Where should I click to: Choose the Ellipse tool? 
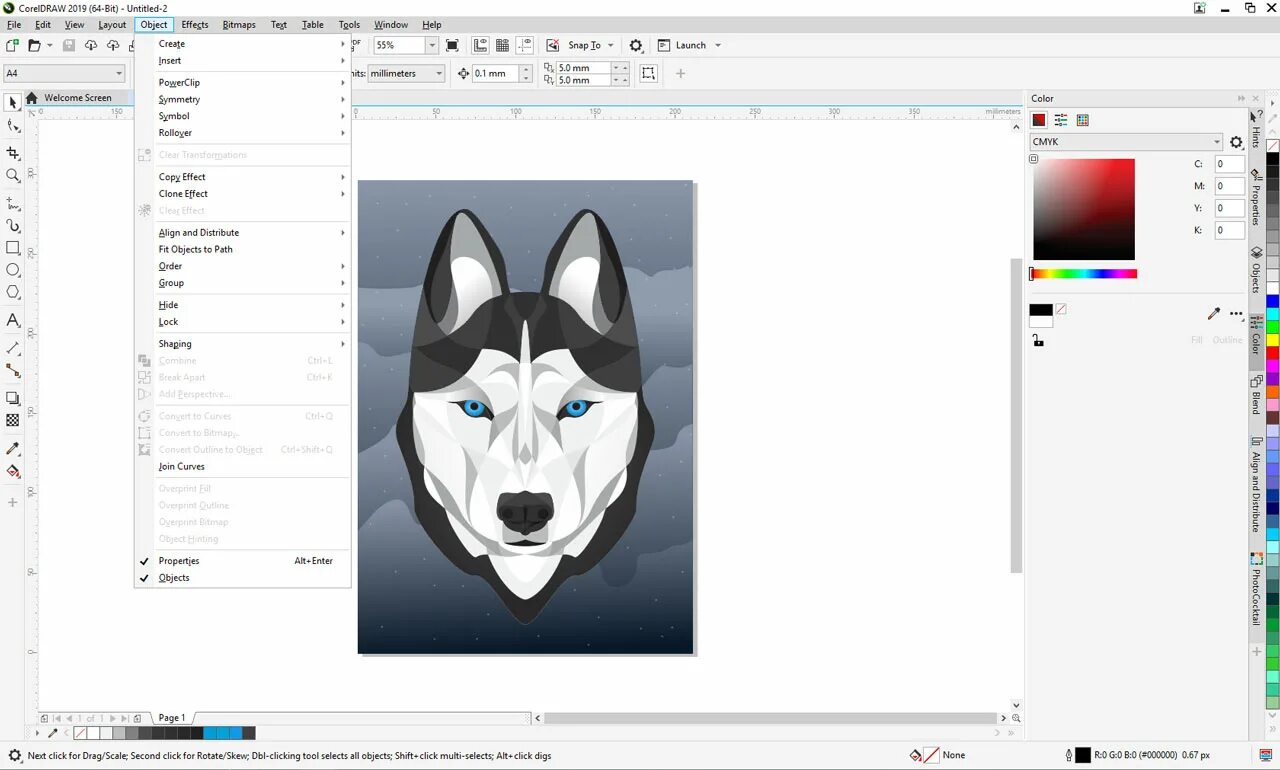click(13, 270)
